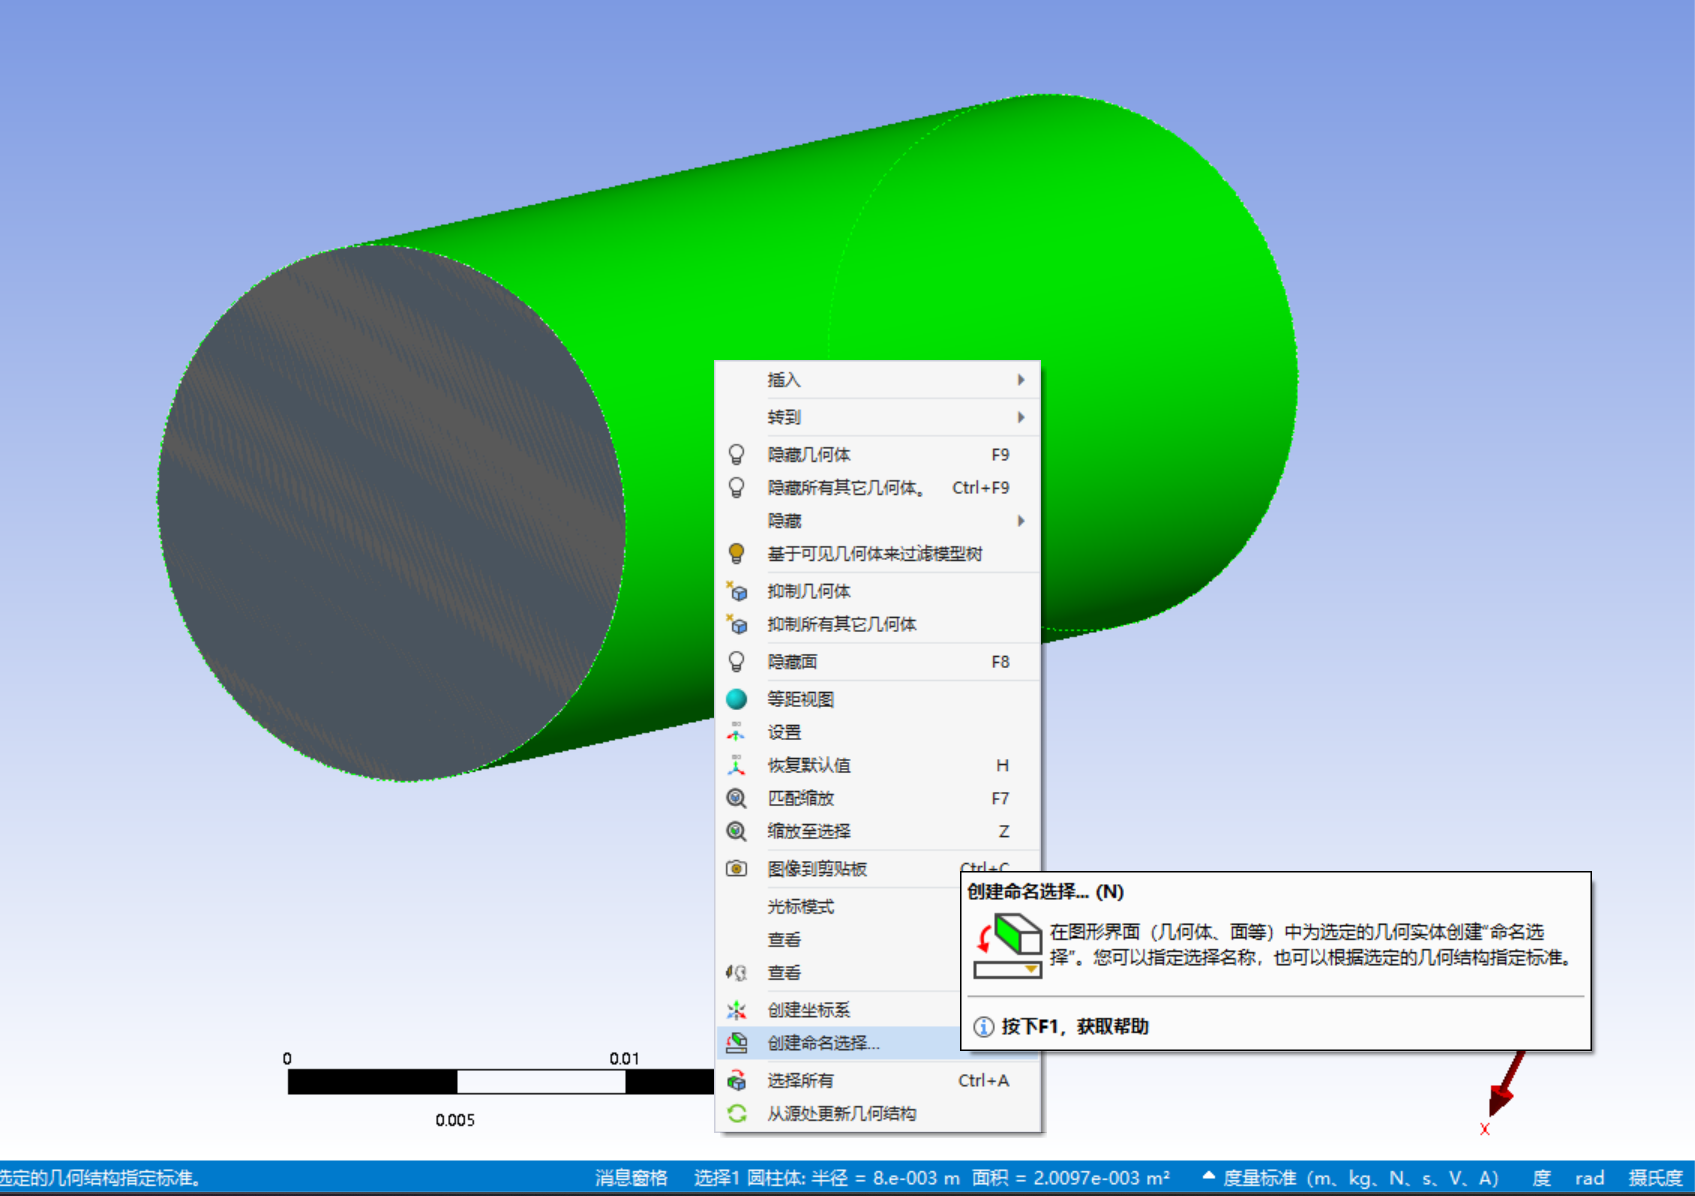Screen dimensions: 1695x1196
Task: Open the 转到 submenu
Action: click(878, 417)
